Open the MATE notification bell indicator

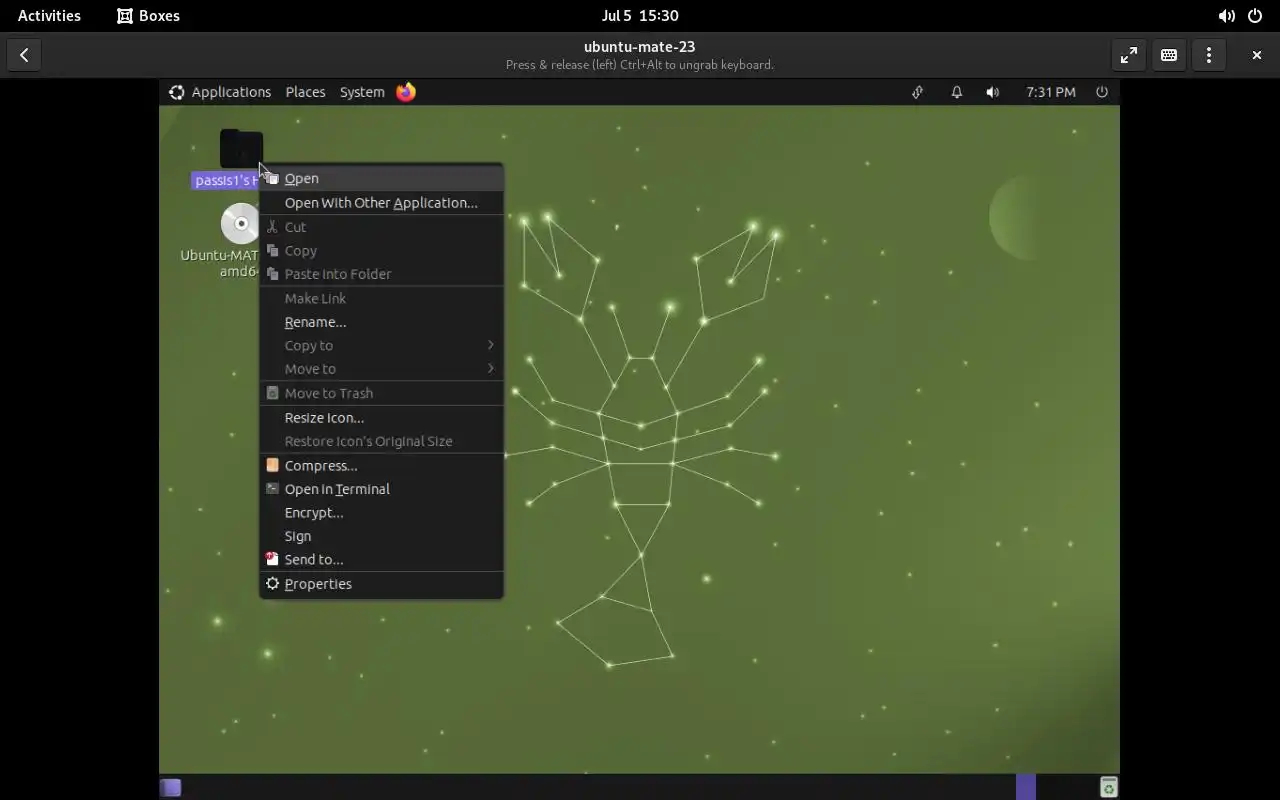[x=956, y=92]
